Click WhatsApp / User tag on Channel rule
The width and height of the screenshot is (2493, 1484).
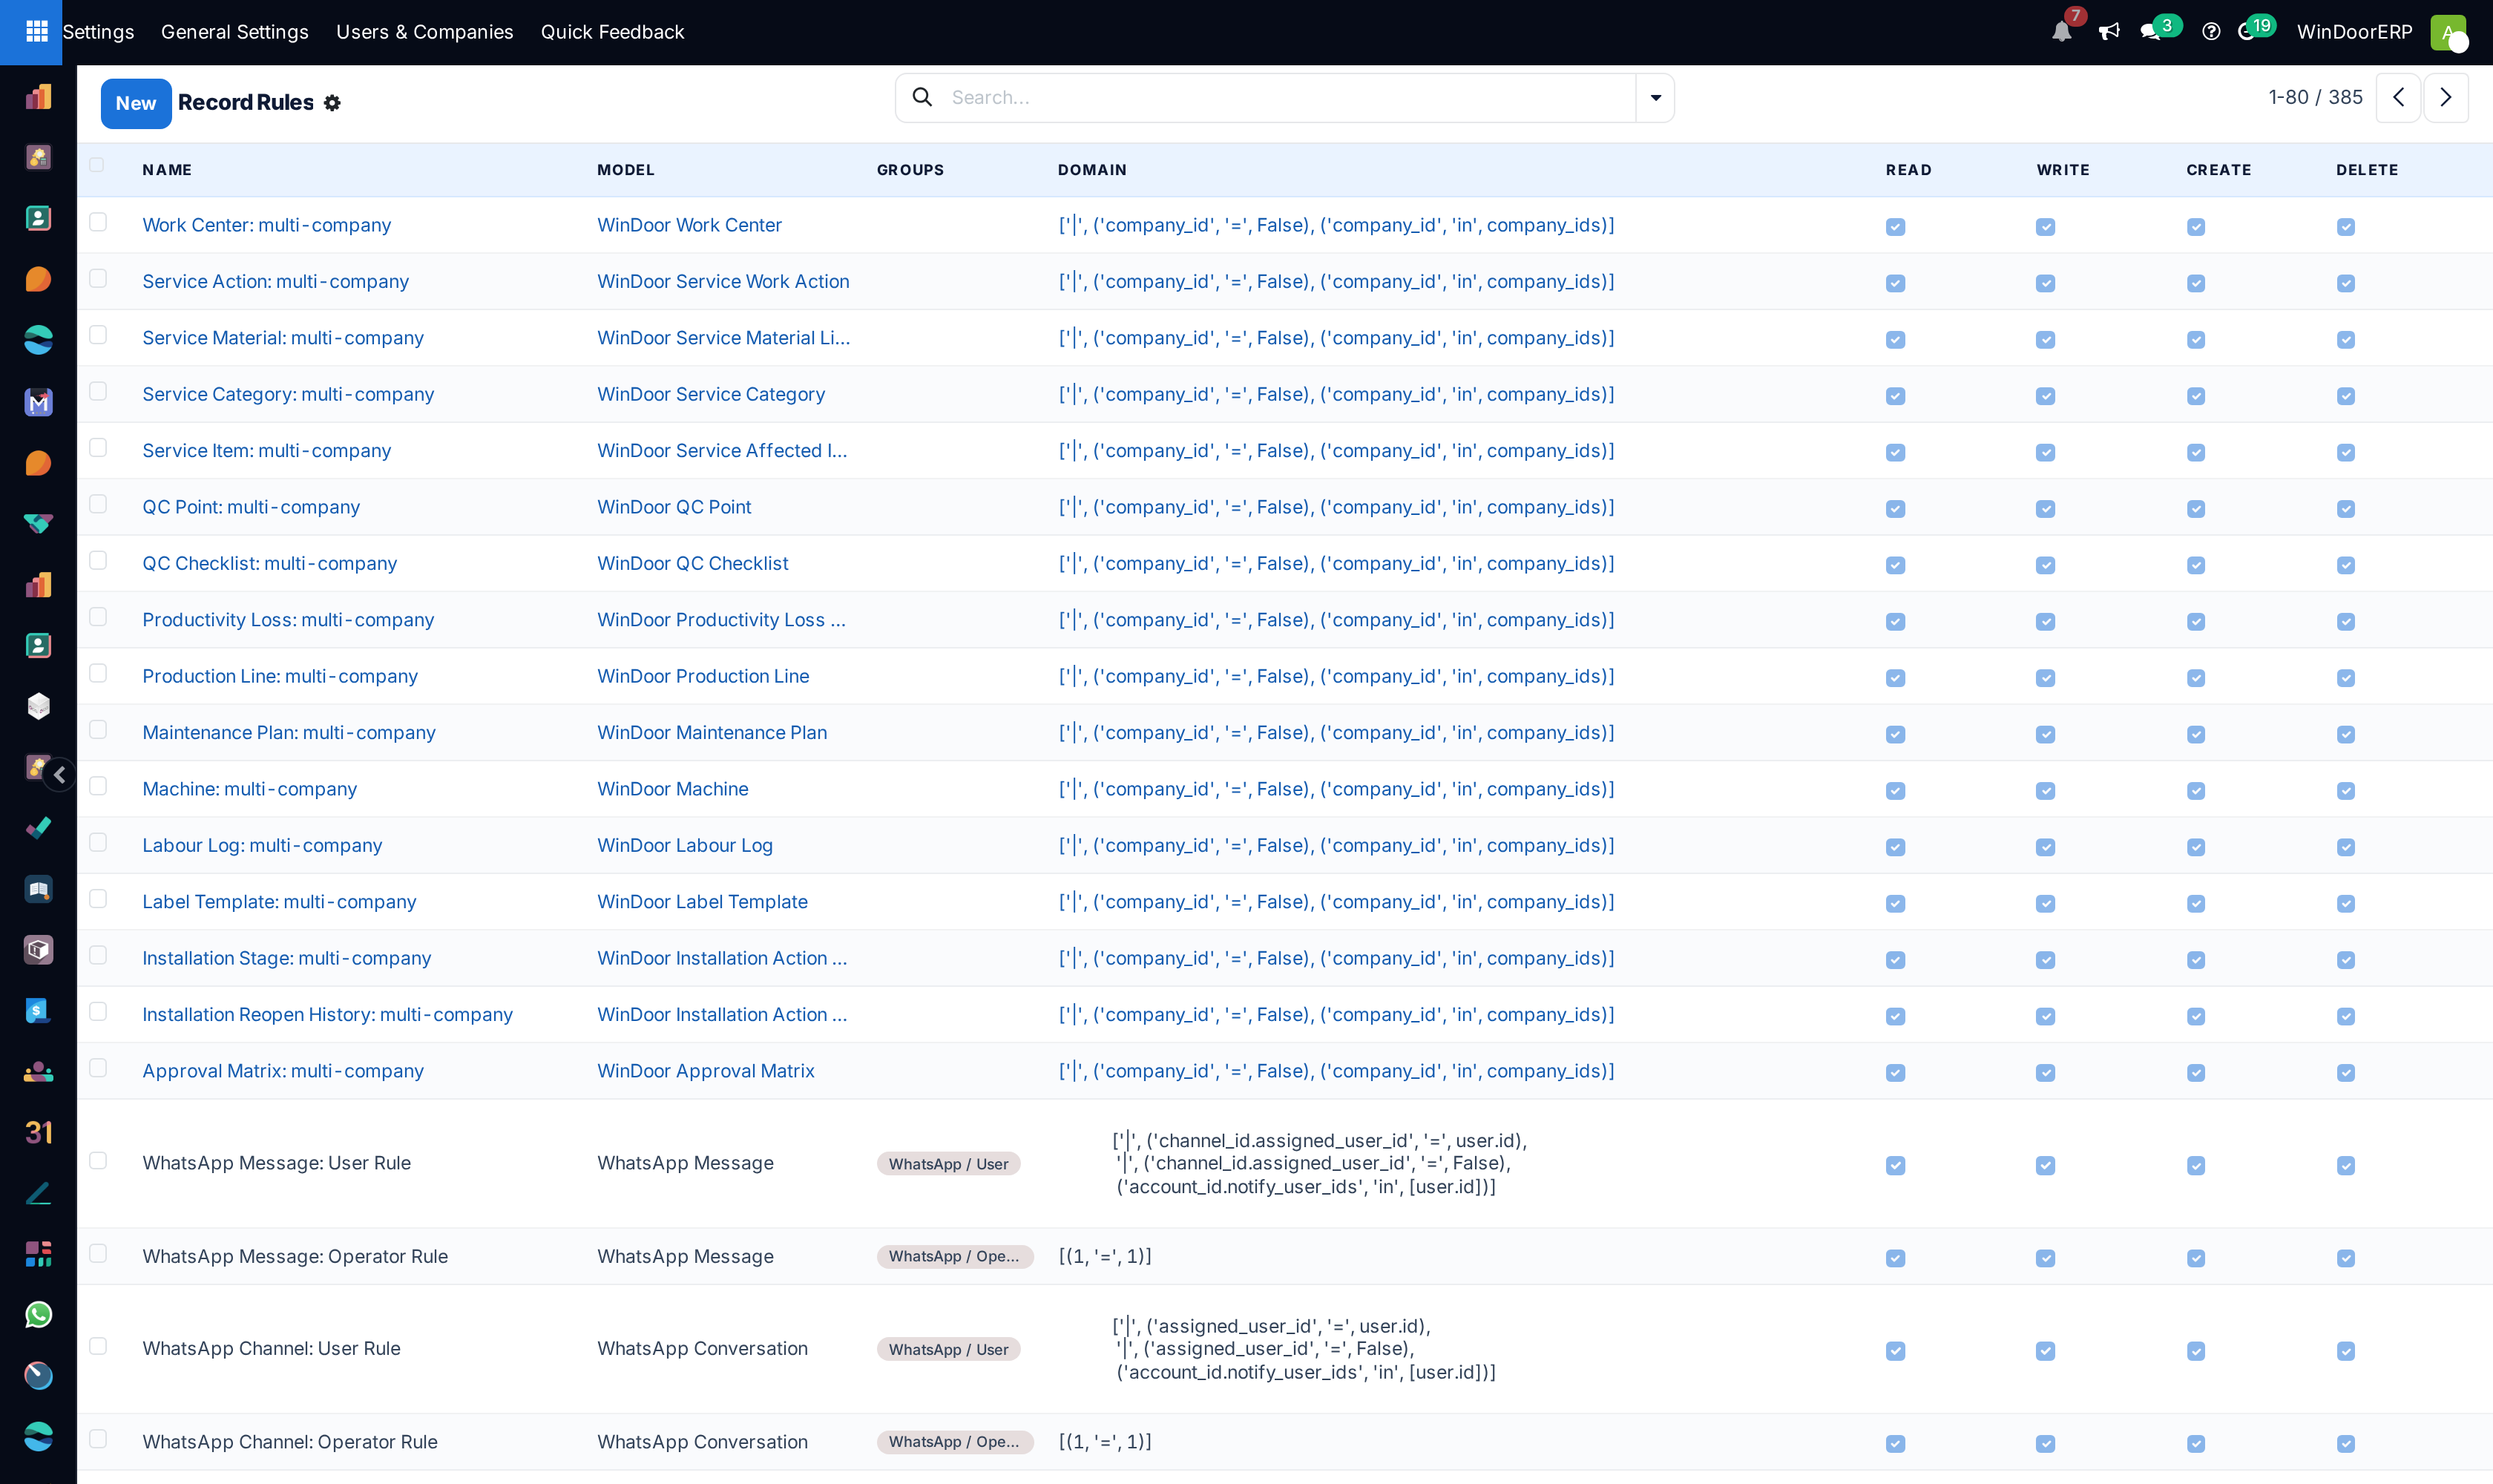pos(948,1349)
